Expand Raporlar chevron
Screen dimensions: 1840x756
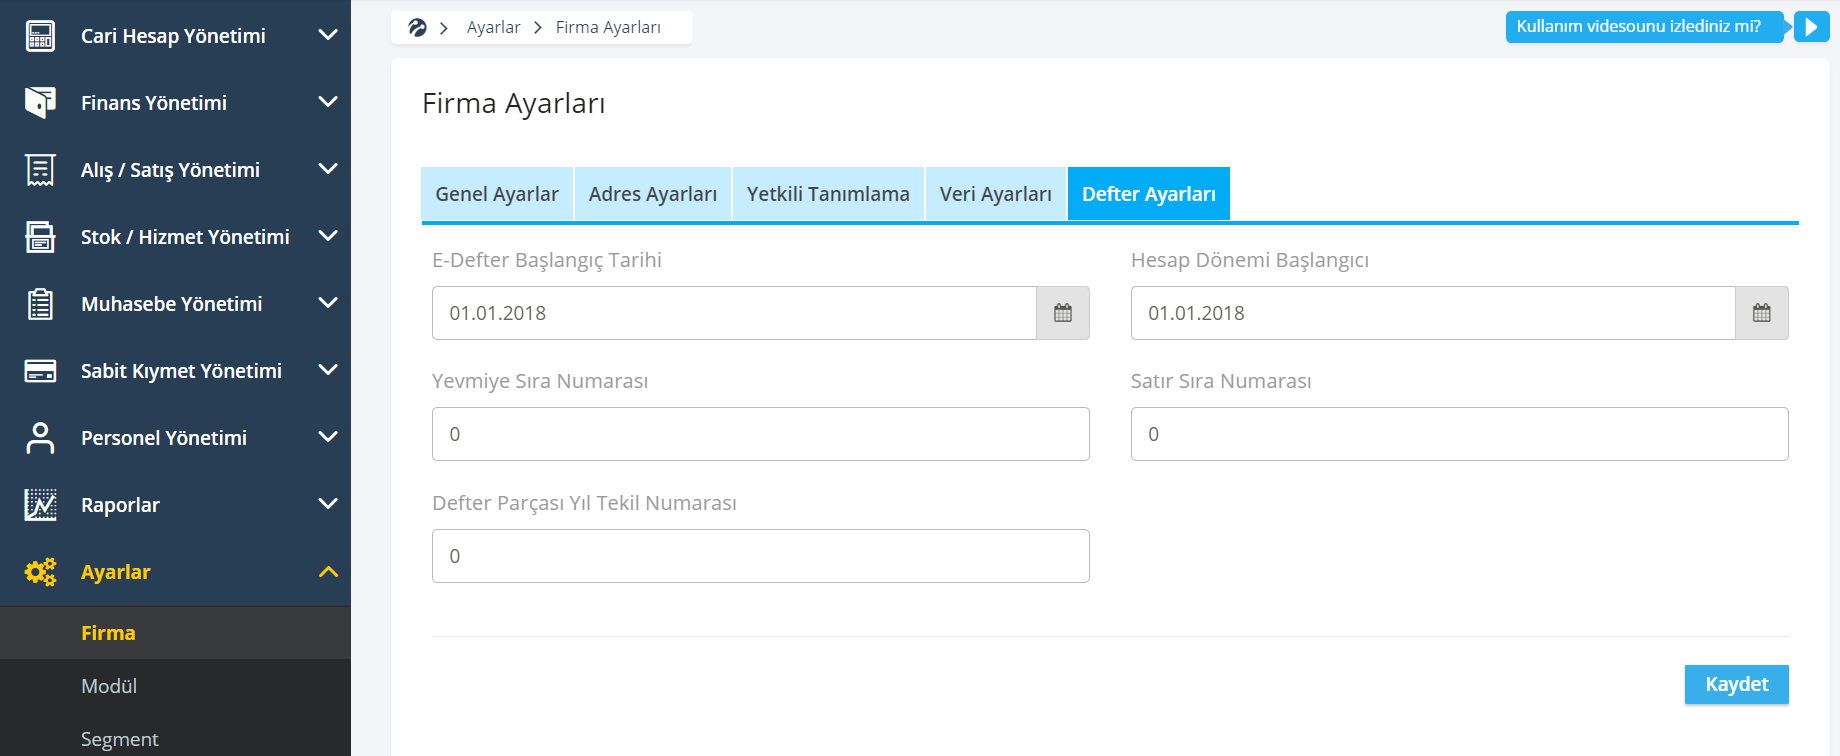[327, 504]
